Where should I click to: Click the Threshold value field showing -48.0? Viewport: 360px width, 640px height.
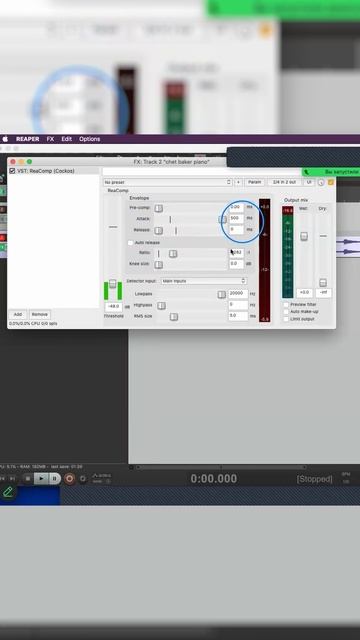click(113, 306)
